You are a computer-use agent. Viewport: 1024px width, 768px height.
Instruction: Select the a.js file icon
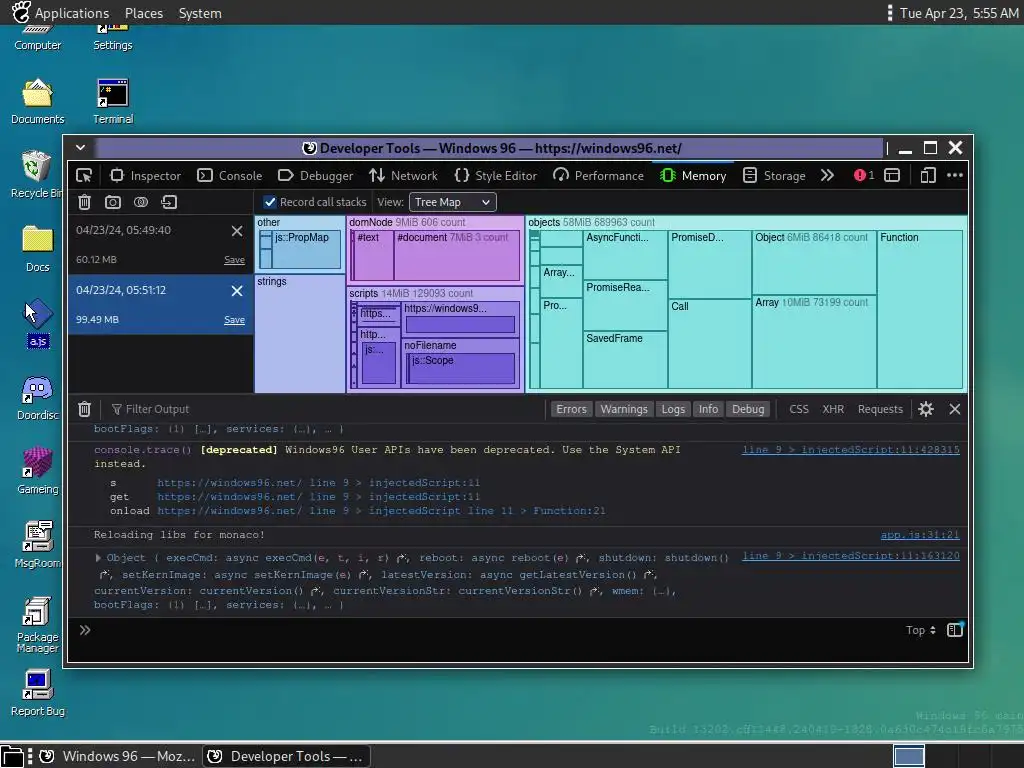[x=38, y=323]
